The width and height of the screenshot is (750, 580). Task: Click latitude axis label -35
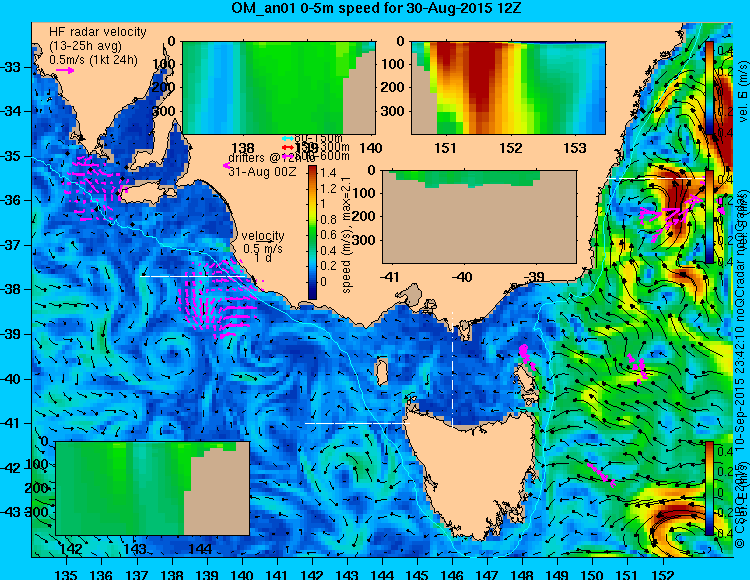pos(11,156)
